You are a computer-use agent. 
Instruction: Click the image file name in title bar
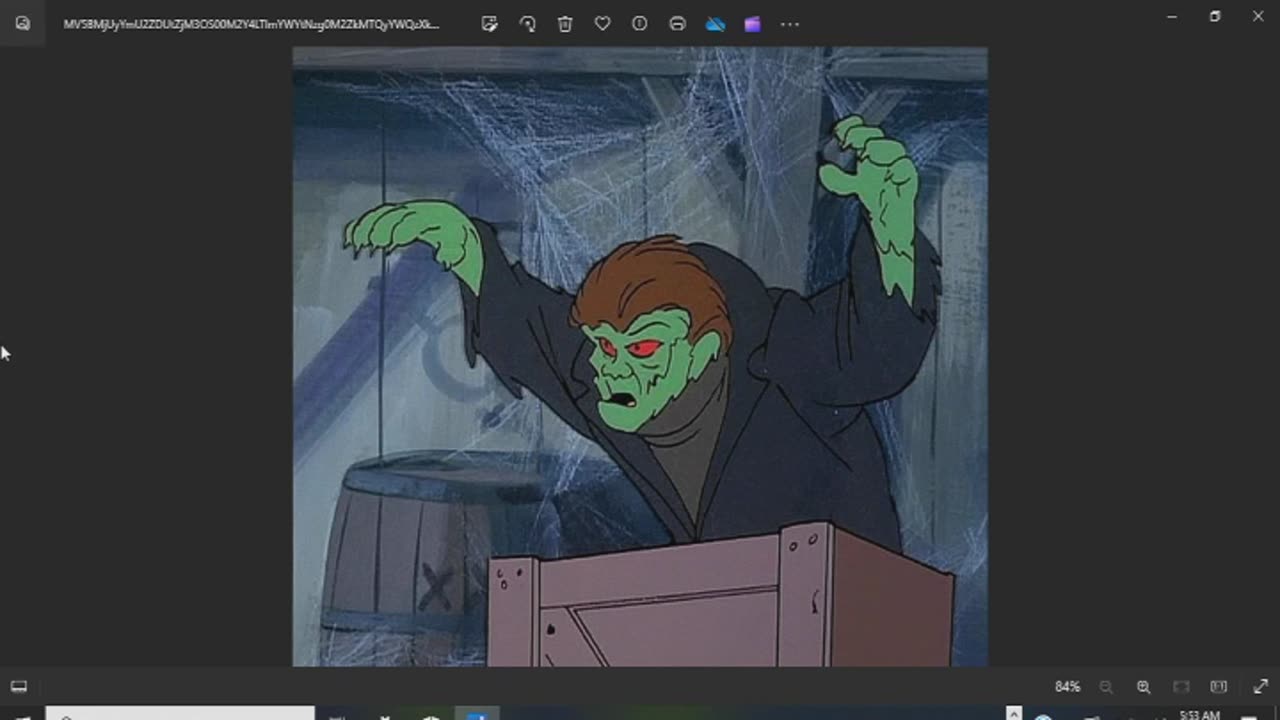251,24
